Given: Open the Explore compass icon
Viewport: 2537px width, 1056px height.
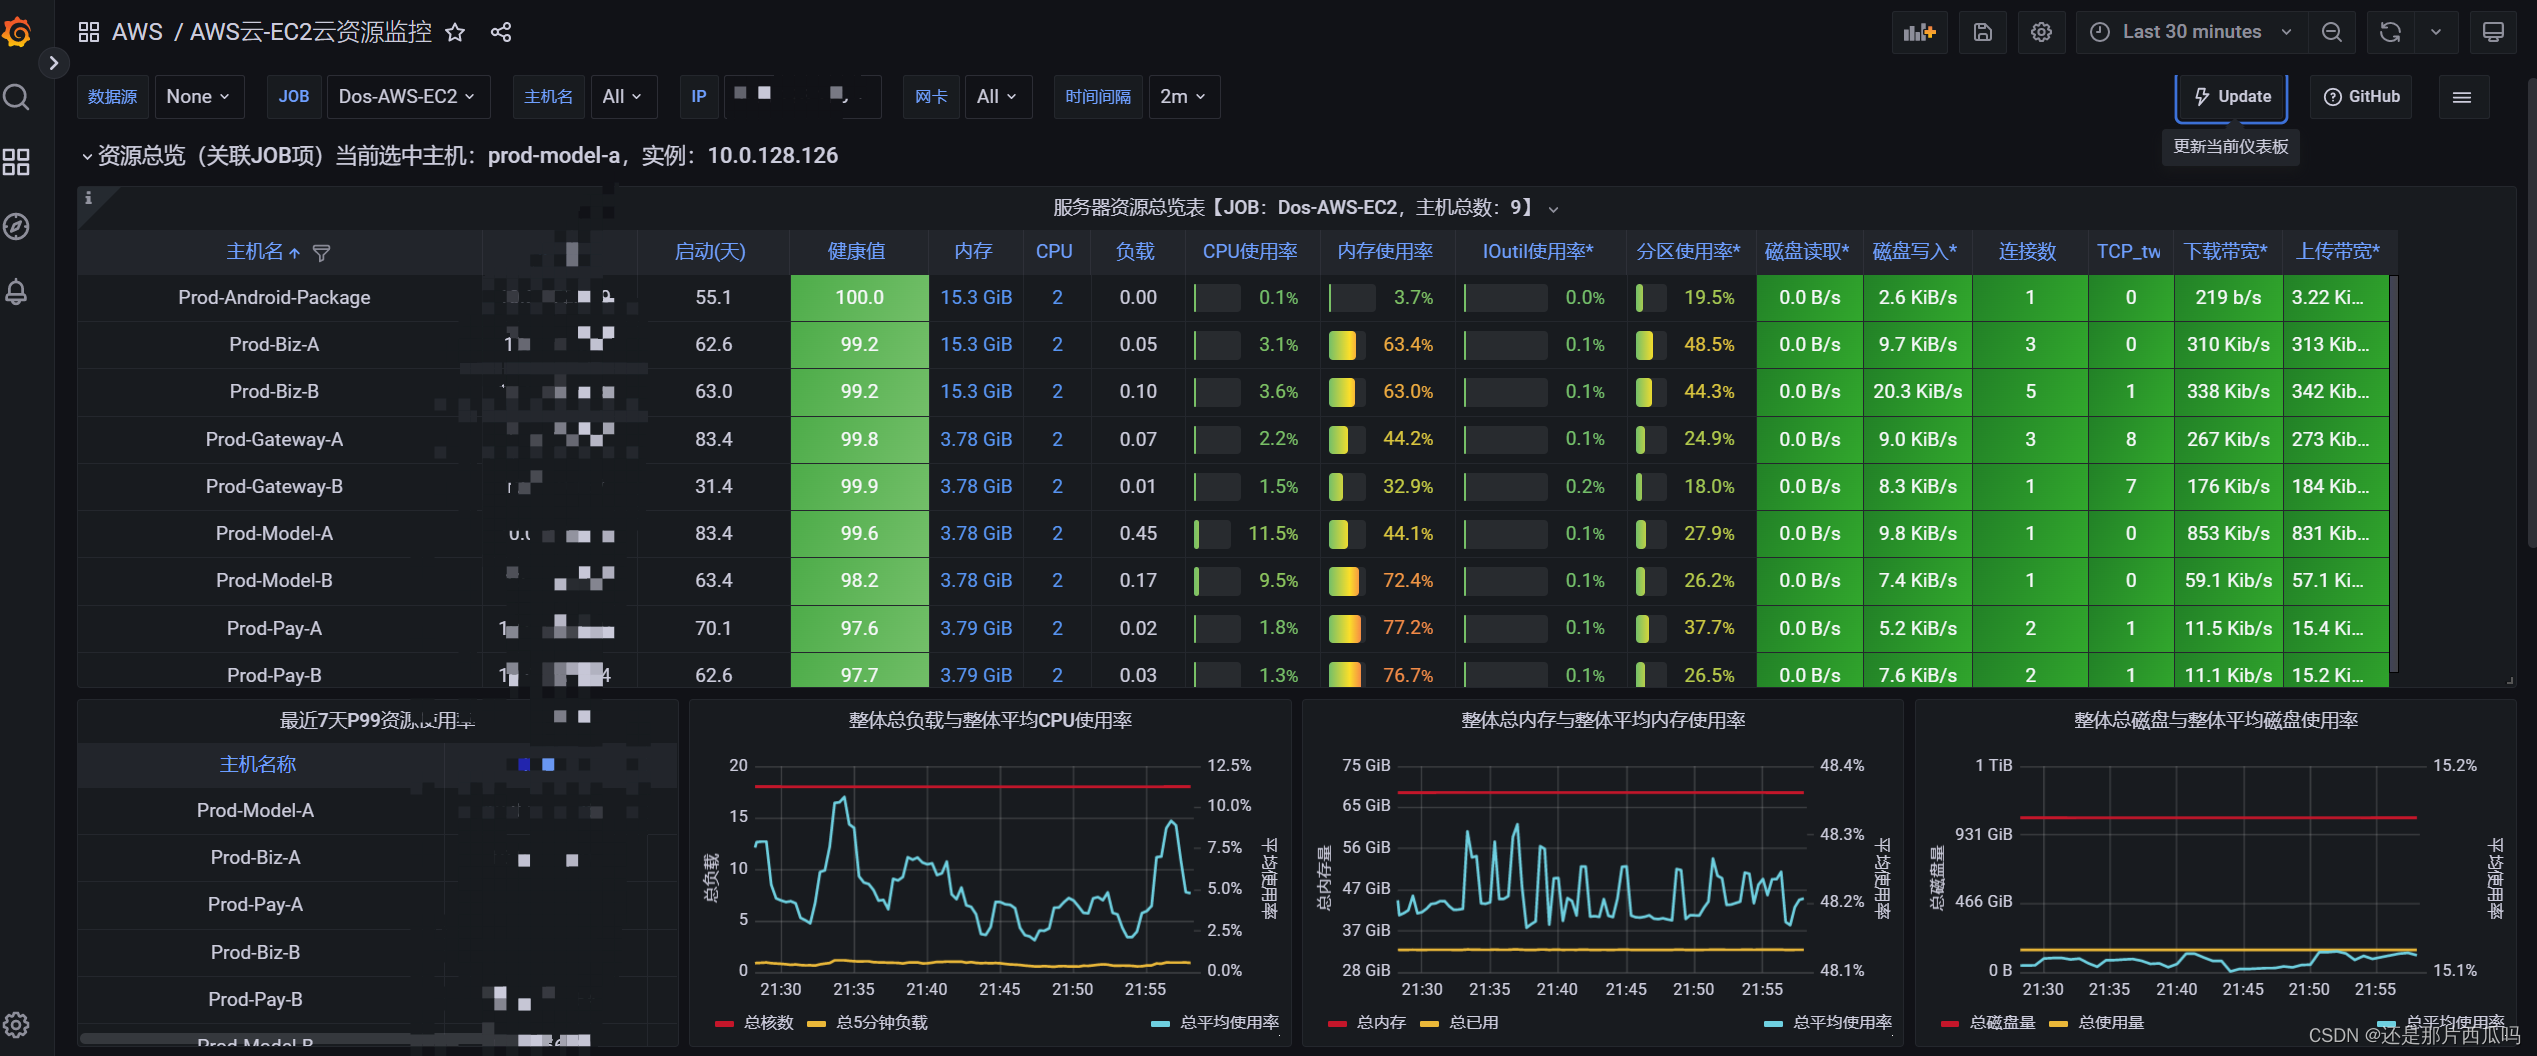Looking at the screenshot, I should coord(17,227).
